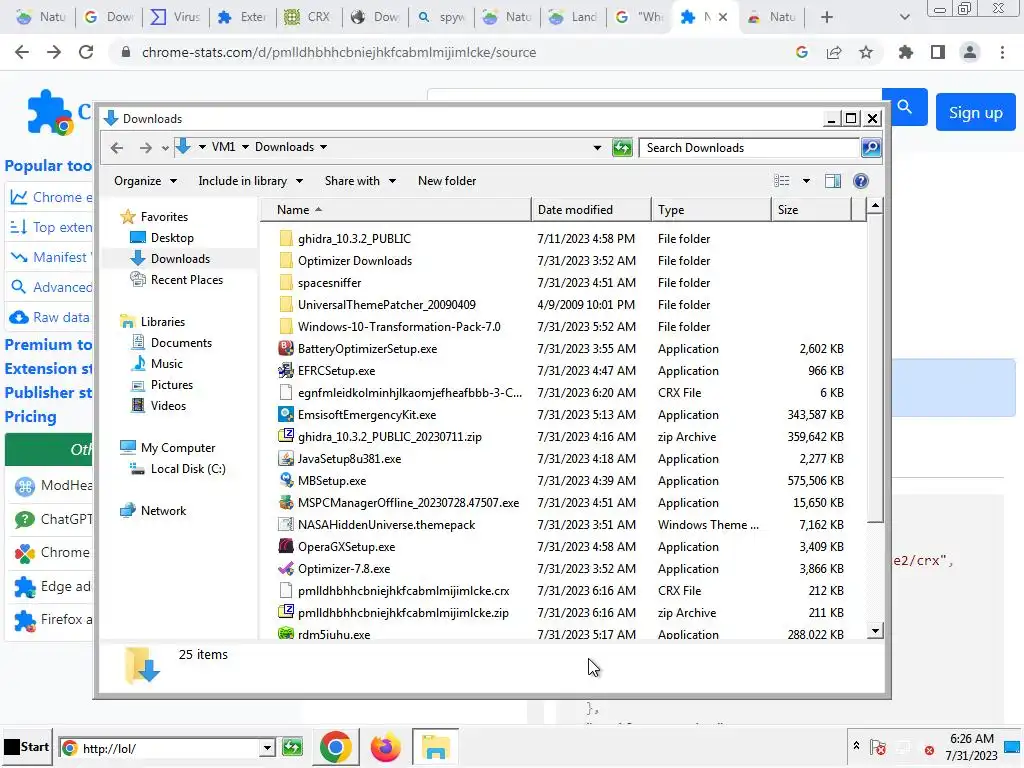Click the file list scroll down arrow
The image size is (1024, 768).
coord(874,631)
